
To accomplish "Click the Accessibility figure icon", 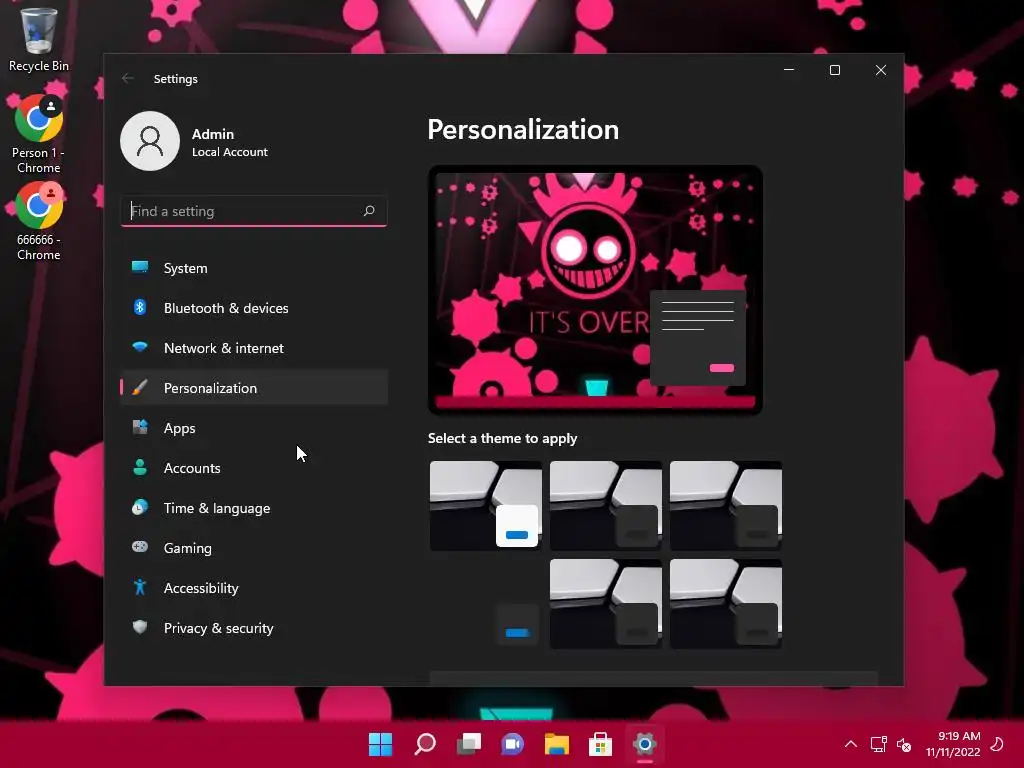I will coord(140,587).
